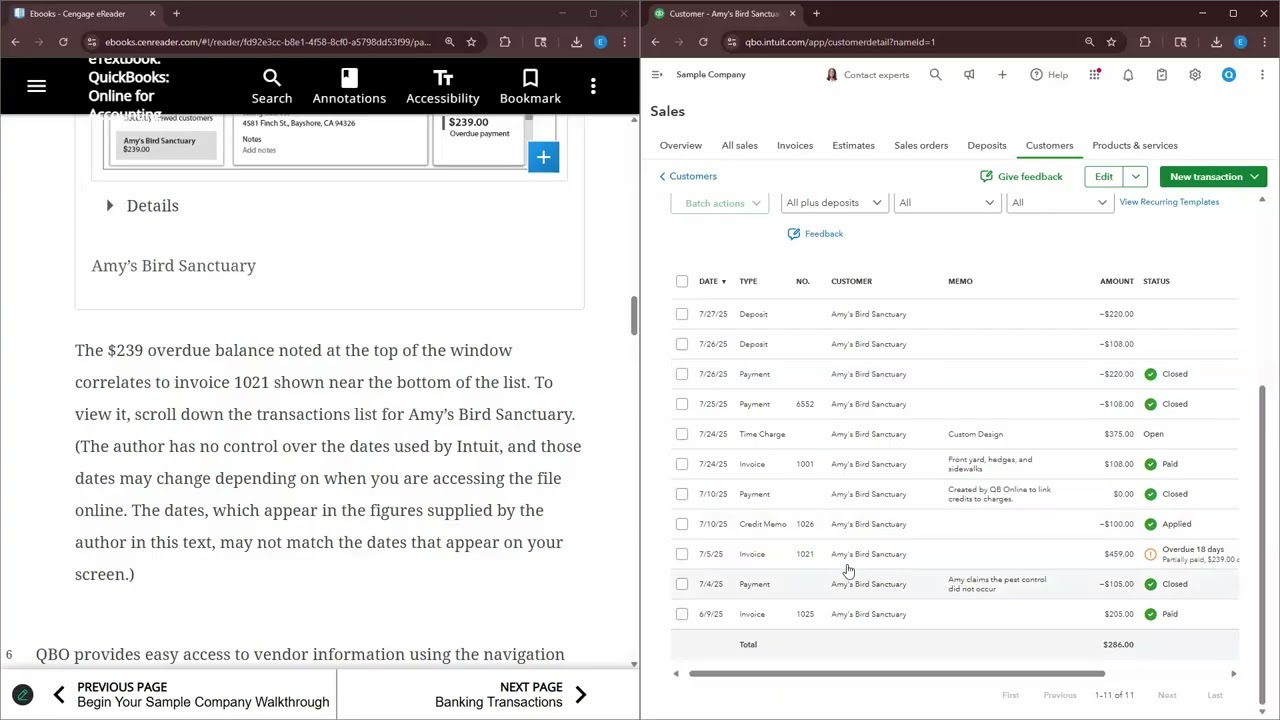Check the 7/26/25 Deposit row checkbox

(682, 344)
